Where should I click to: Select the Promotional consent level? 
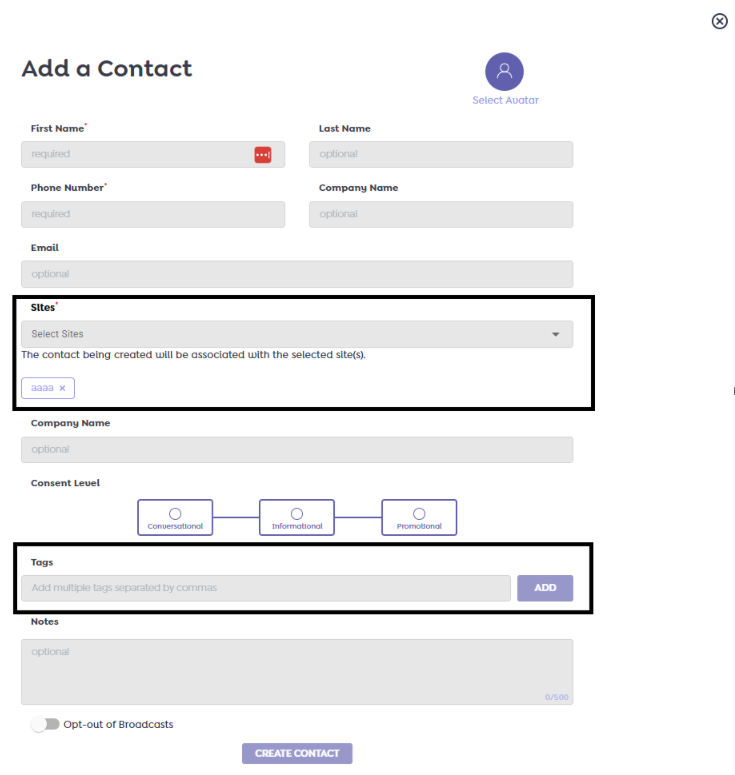pos(419,517)
